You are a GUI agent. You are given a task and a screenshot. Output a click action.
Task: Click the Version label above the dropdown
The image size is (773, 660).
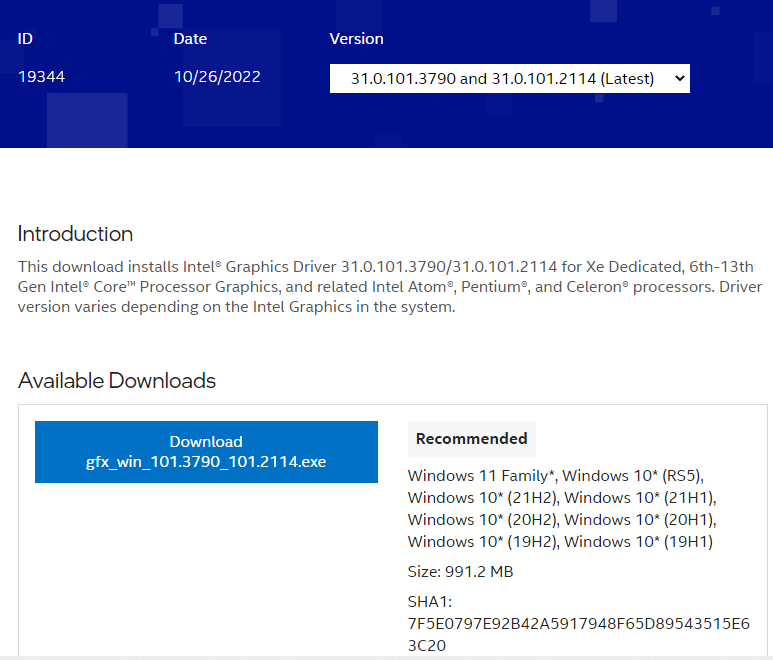click(x=356, y=39)
